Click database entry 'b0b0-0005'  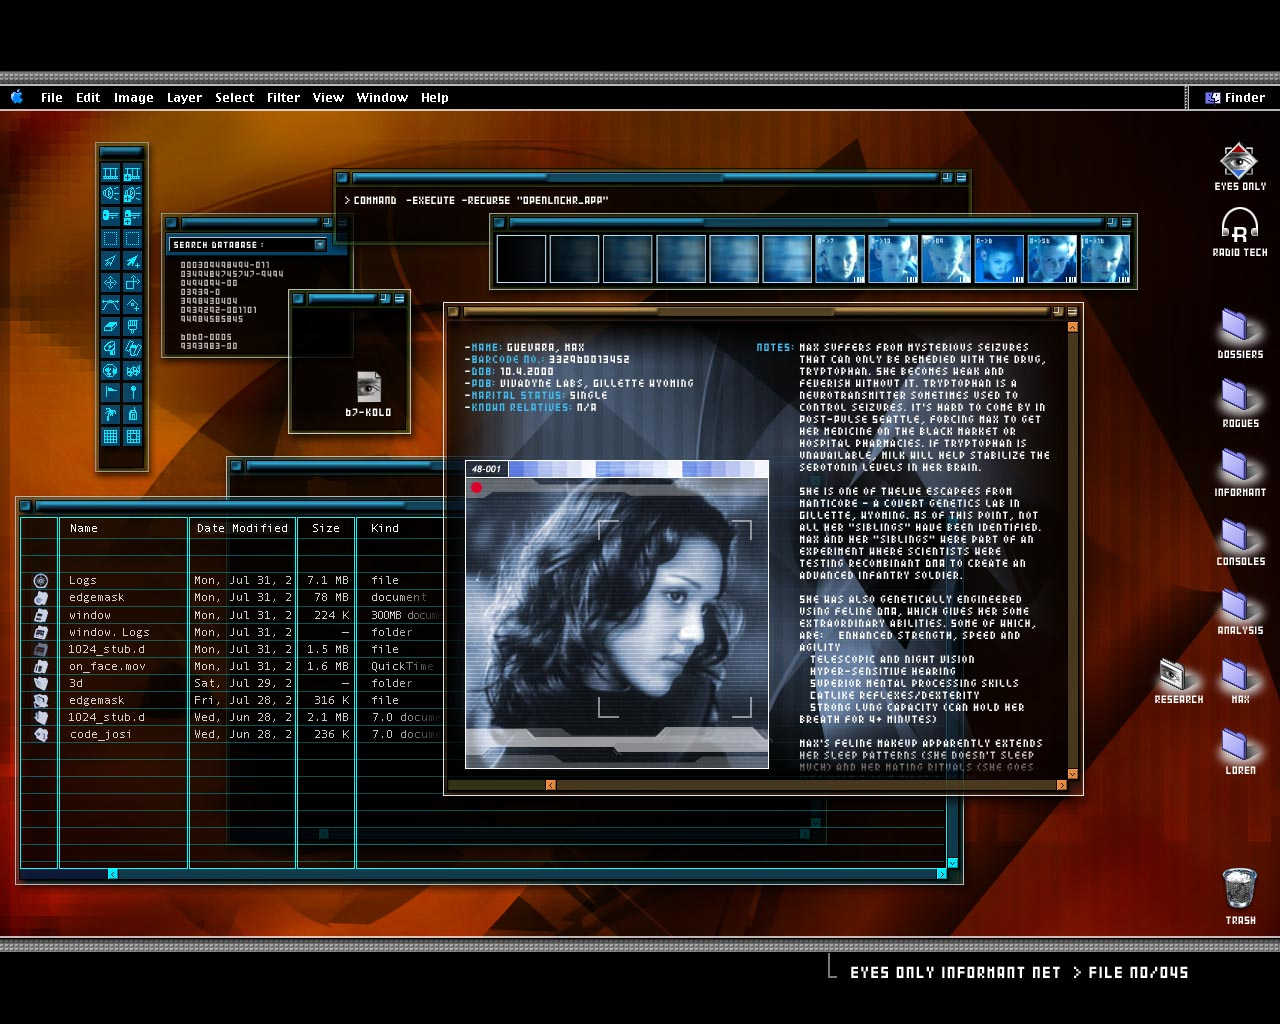pos(206,337)
